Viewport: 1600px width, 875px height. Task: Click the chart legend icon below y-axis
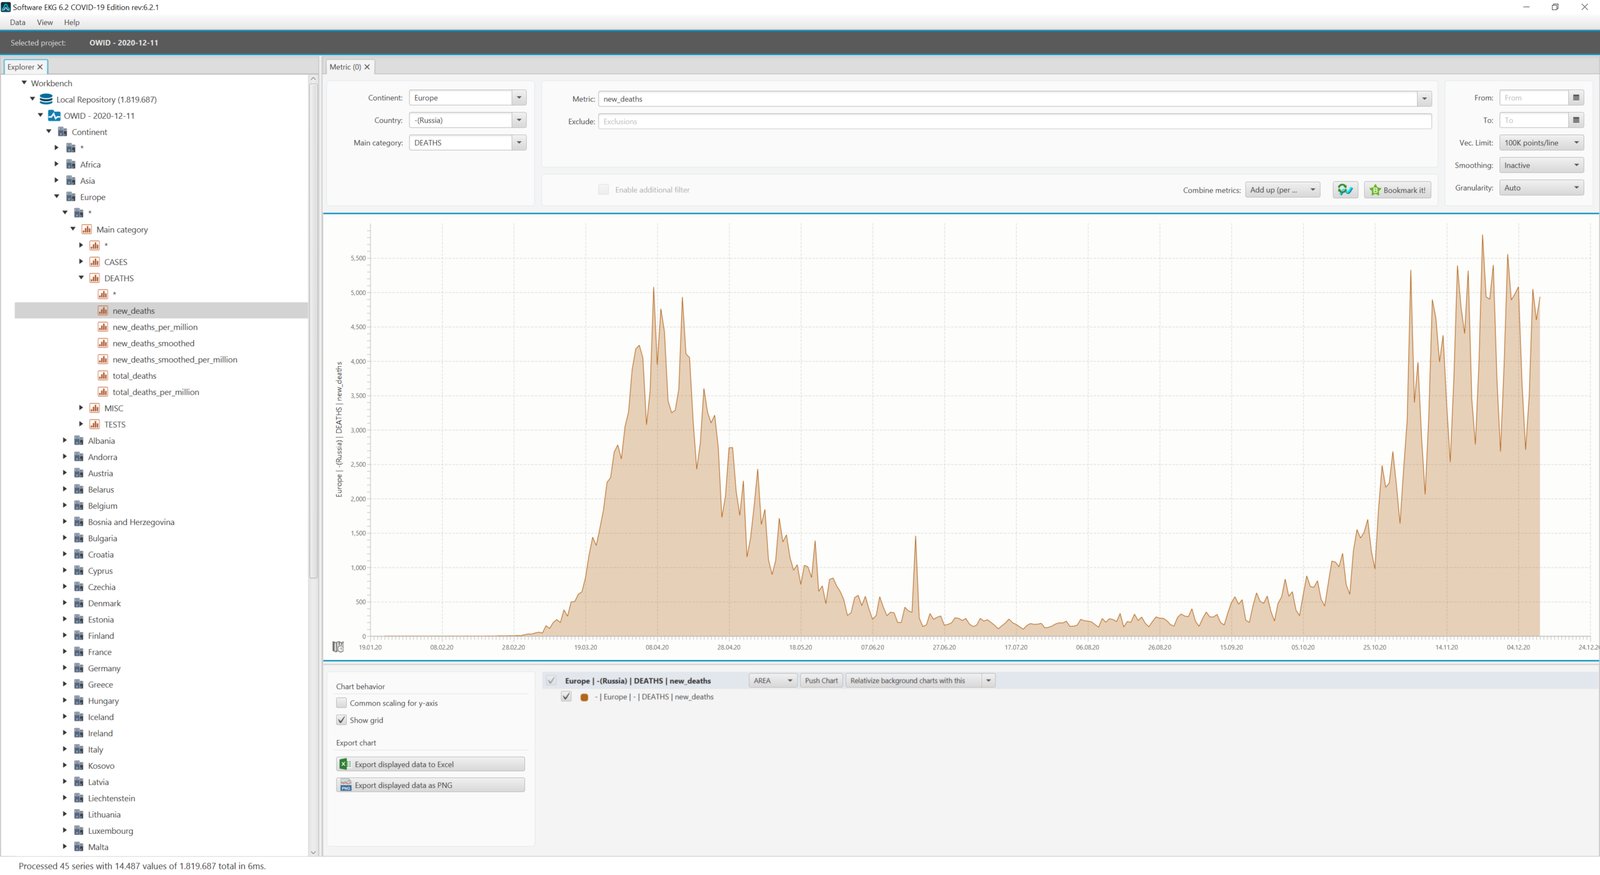(x=338, y=647)
